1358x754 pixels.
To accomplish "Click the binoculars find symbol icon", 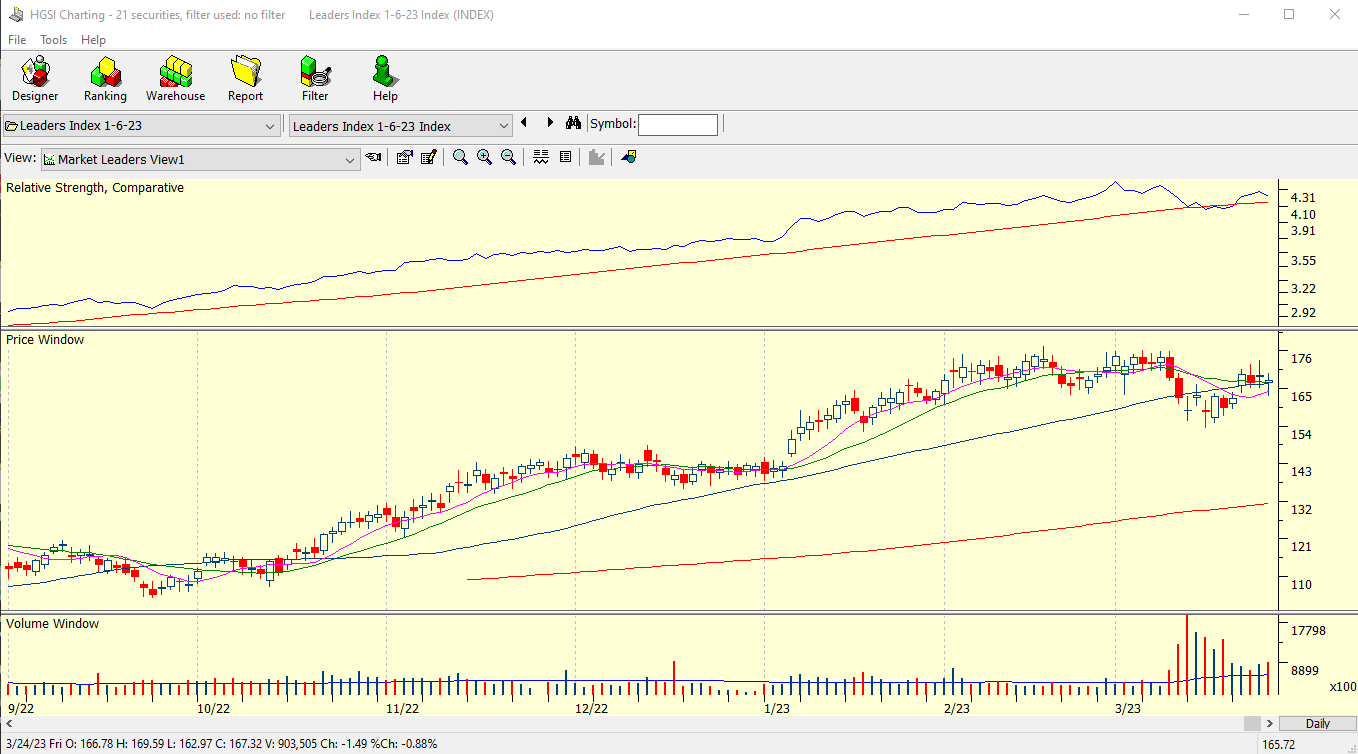I will (573, 123).
